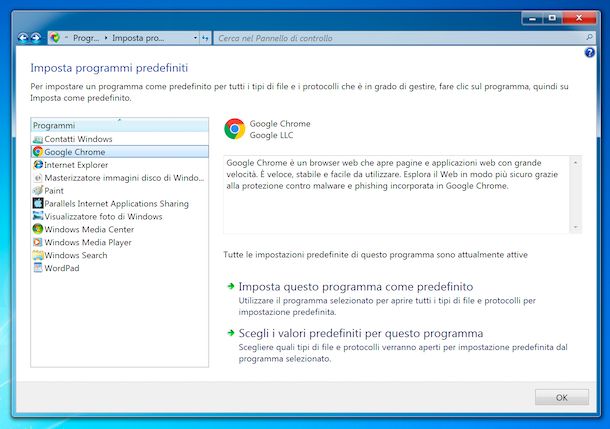This screenshot has height=429, width=610.
Task: Click the green arrow beside Imposta questo programma
Action: [x=231, y=286]
